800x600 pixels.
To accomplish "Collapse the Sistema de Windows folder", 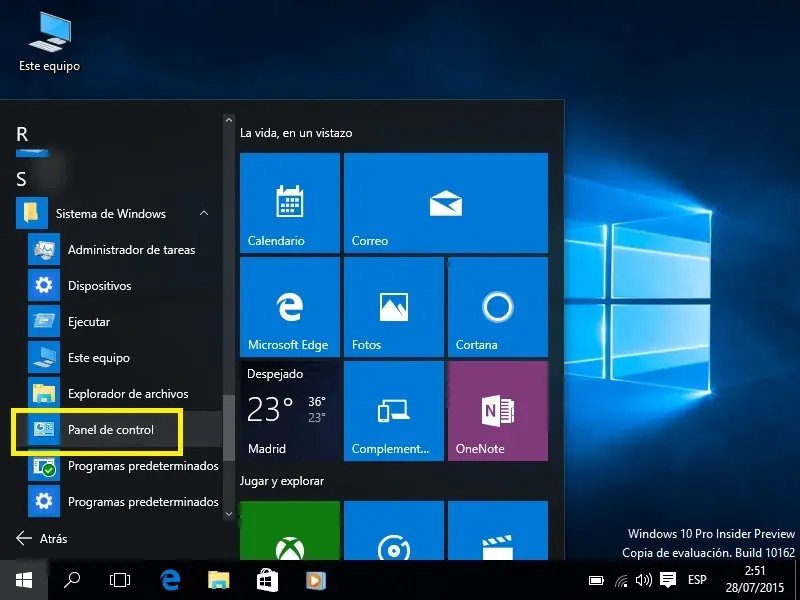I will pyautogui.click(x=117, y=213).
